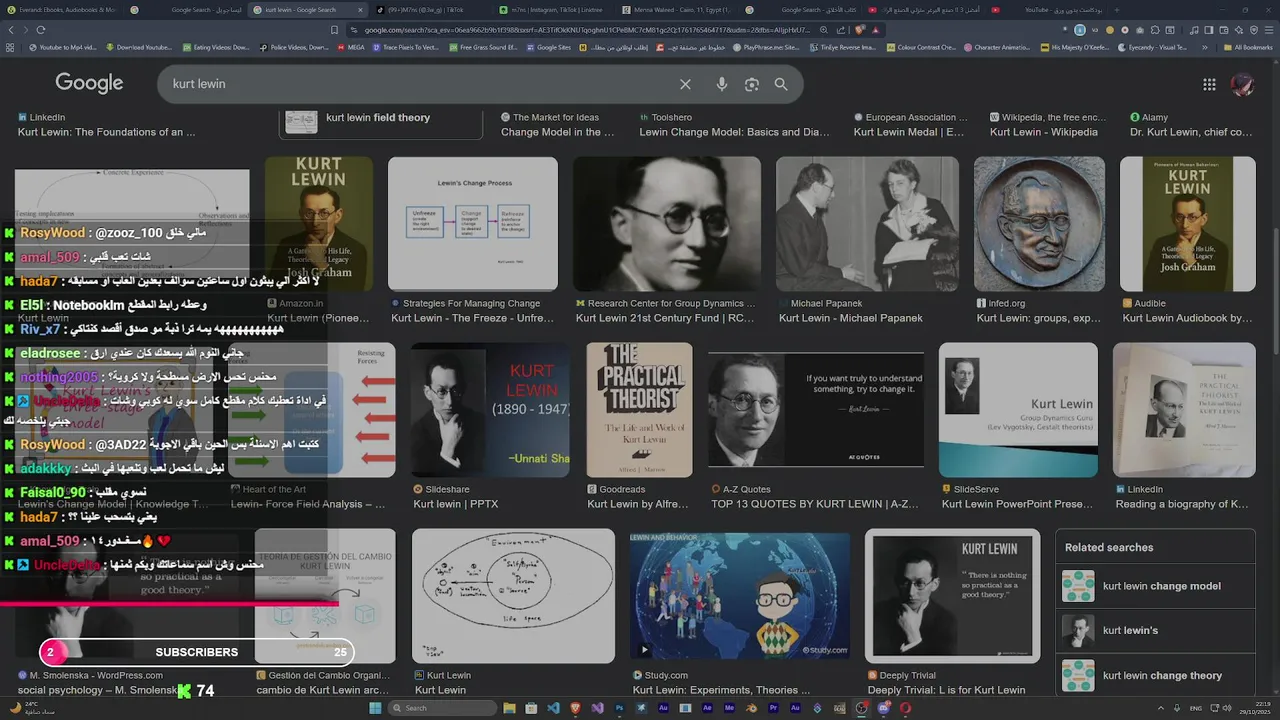
Task: Open the Slideshare Kurt lewin PPTX thumbnail
Action: [490, 410]
